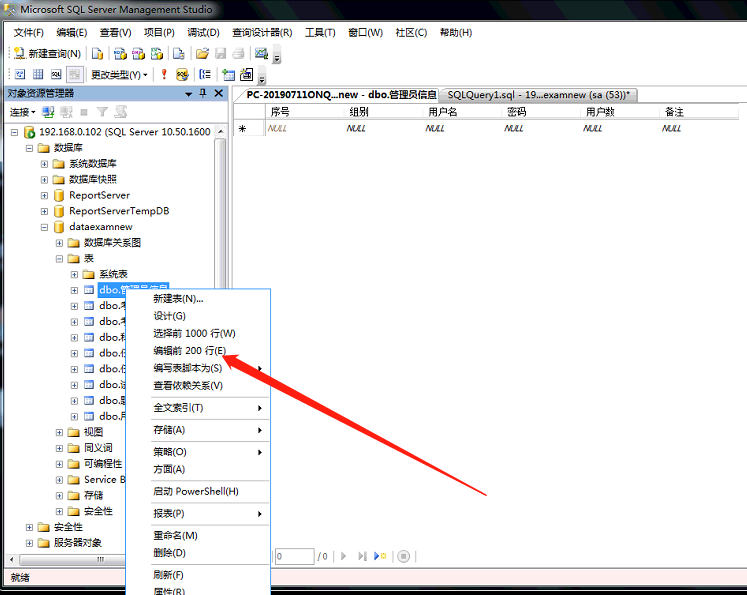Click the 新建查询 (New Query) toolbar button
Viewport: 747px width, 595px height.
[x=47, y=53]
